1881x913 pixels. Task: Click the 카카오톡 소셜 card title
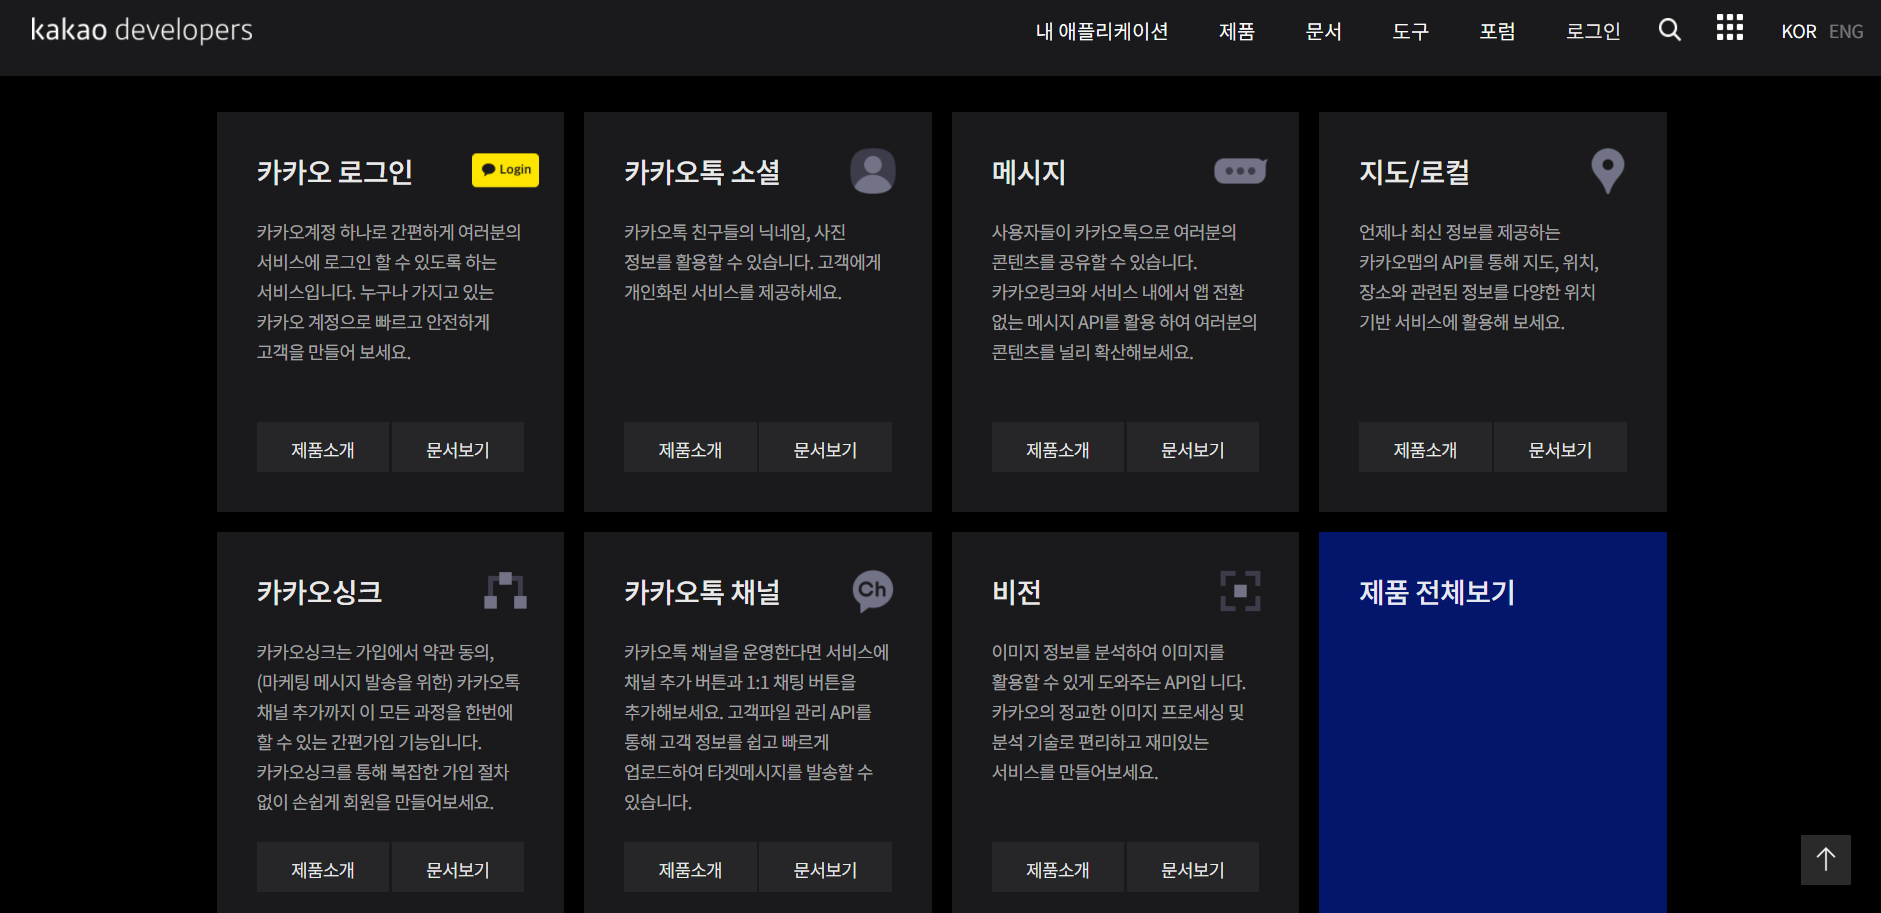coord(702,172)
